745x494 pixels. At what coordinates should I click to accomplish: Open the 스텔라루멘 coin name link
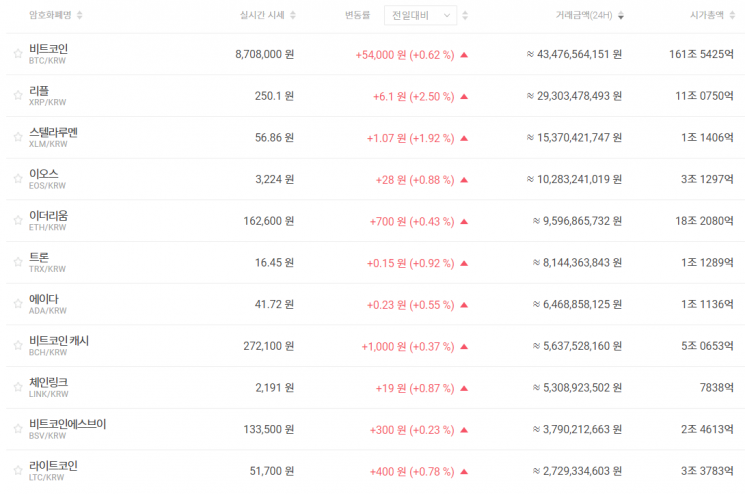tap(53, 133)
